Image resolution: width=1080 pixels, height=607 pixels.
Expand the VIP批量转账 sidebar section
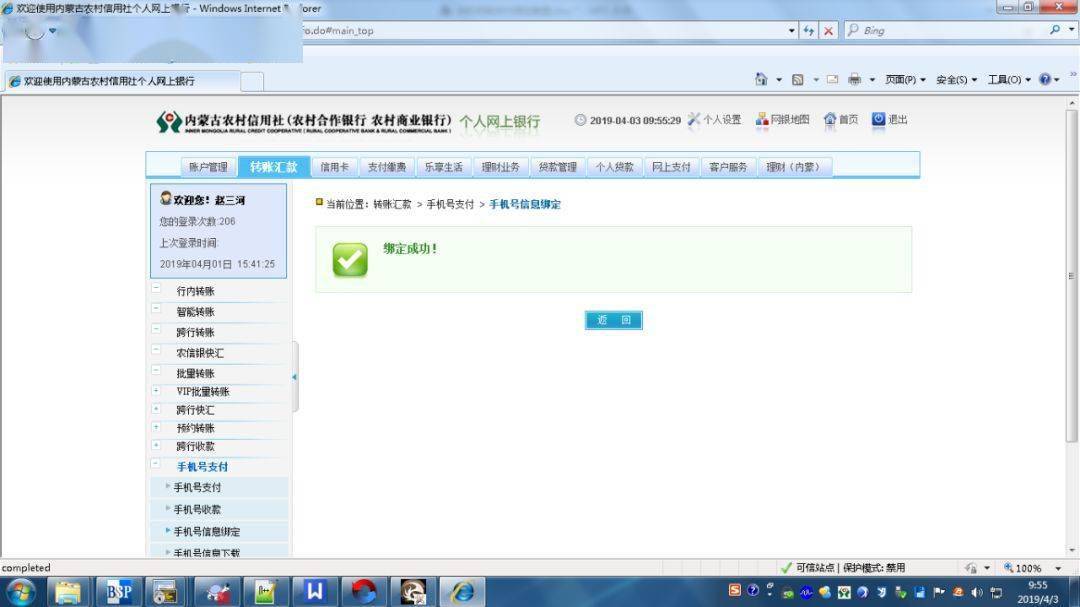tap(156, 391)
